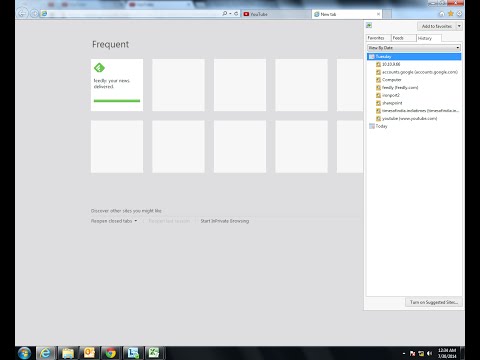Open Add to favorites dropdown arrow
The width and height of the screenshot is (480, 360).
(459, 26)
